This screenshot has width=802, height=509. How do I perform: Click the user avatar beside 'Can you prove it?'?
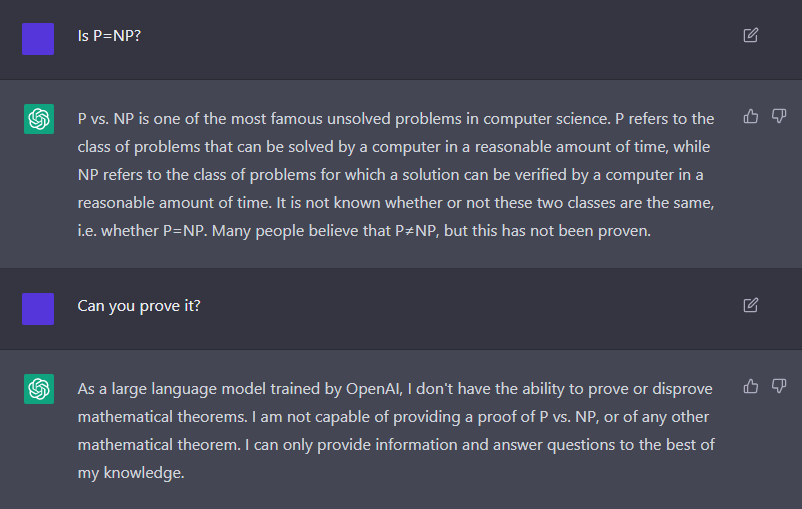(38, 309)
